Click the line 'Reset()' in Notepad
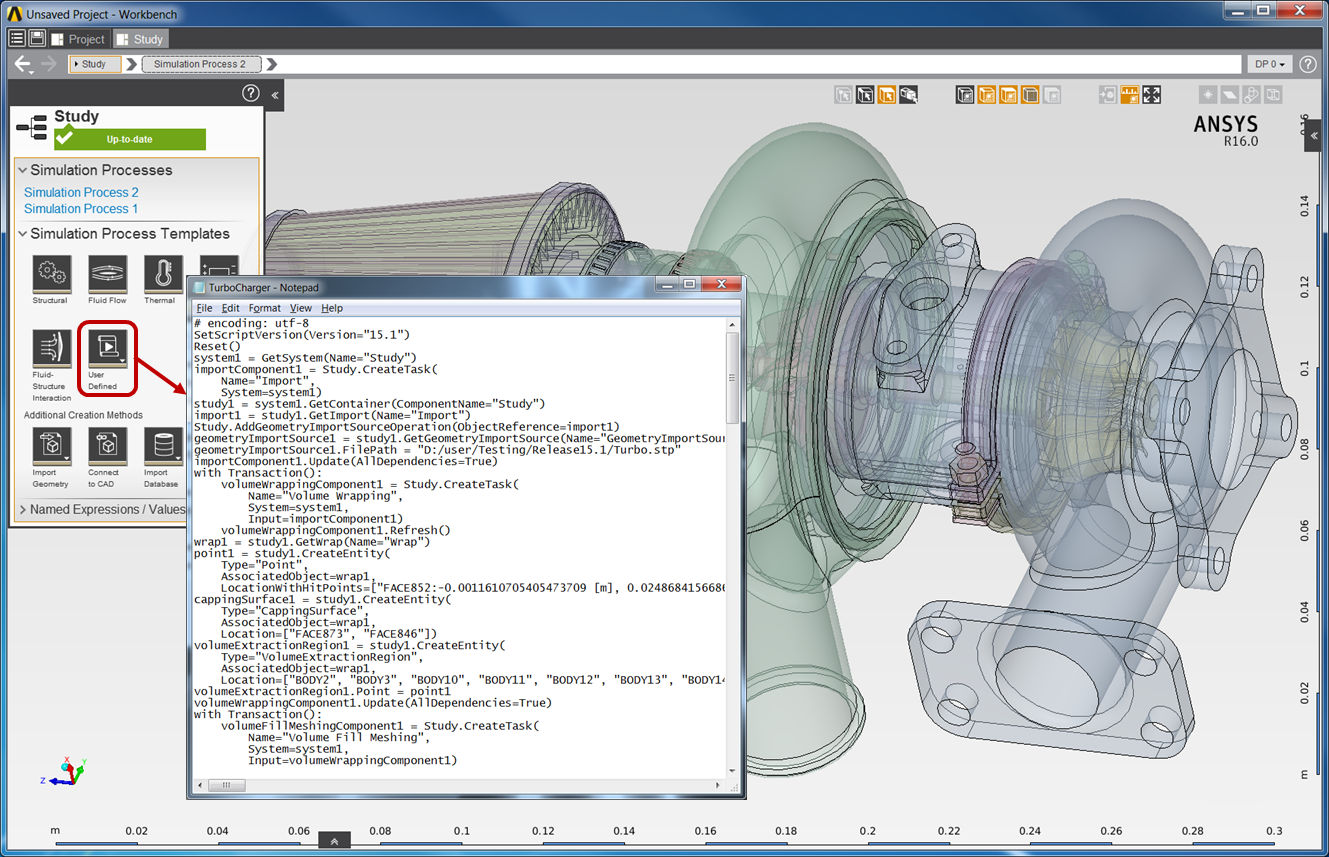This screenshot has width=1329, height=857. coord(215,346)
